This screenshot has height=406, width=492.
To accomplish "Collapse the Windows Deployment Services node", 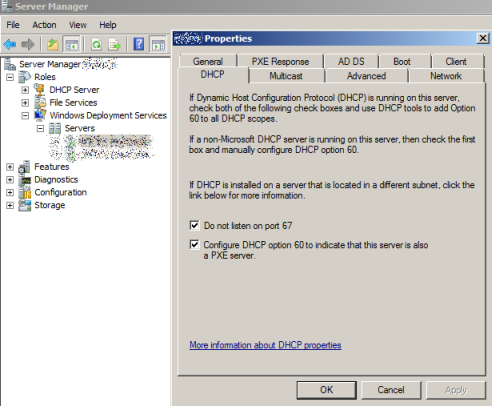I will [x=25, y=116].
